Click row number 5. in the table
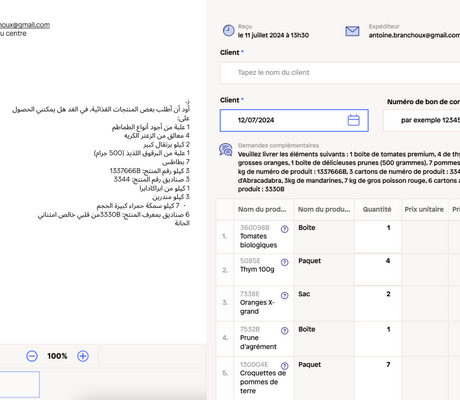 (x=225, y=373)
